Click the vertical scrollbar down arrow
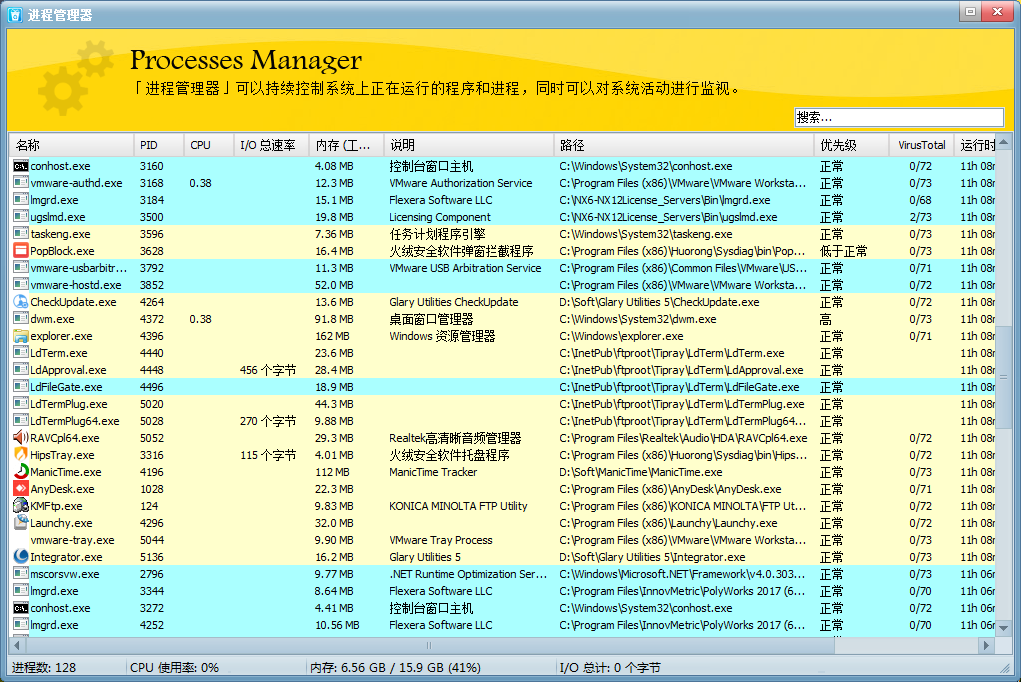This screenshot has height=682, width=1021. (1005, 628)
